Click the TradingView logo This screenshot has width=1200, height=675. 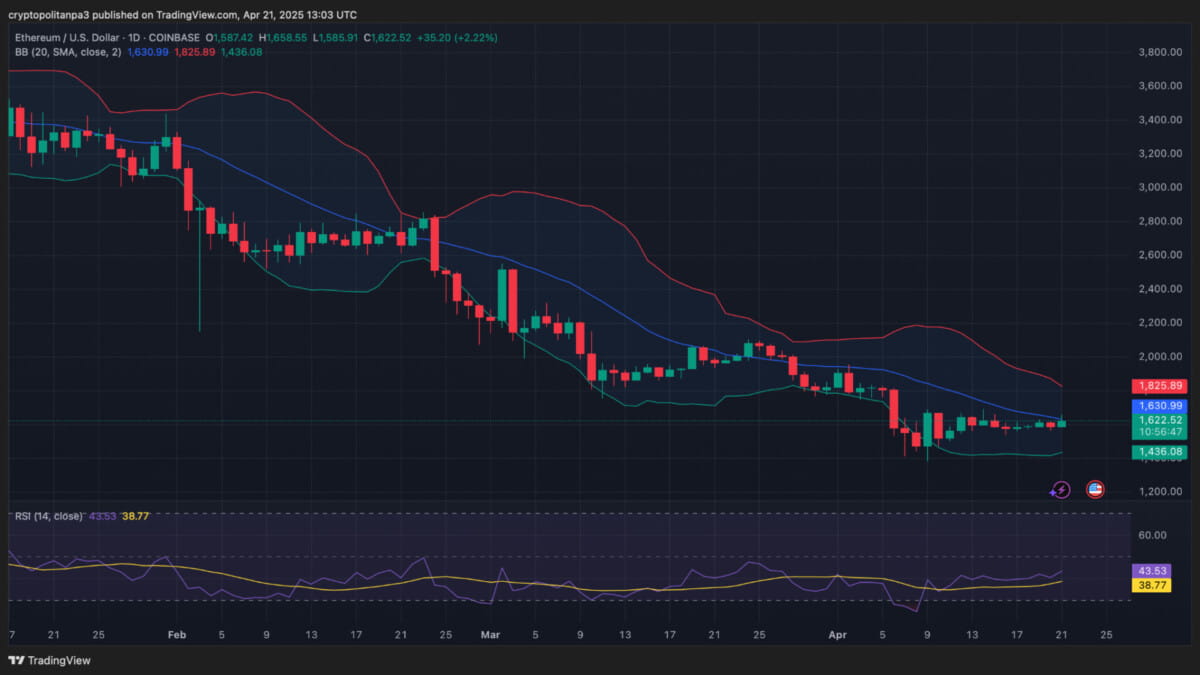pos(48,660)
